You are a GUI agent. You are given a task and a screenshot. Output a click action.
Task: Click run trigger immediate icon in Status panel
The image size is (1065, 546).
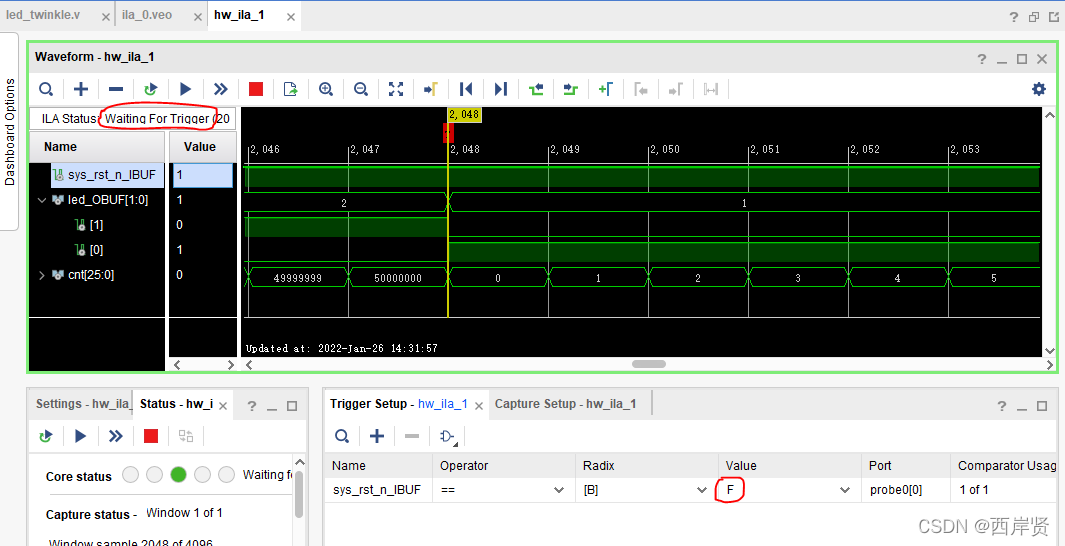click(x=116, y=436)
